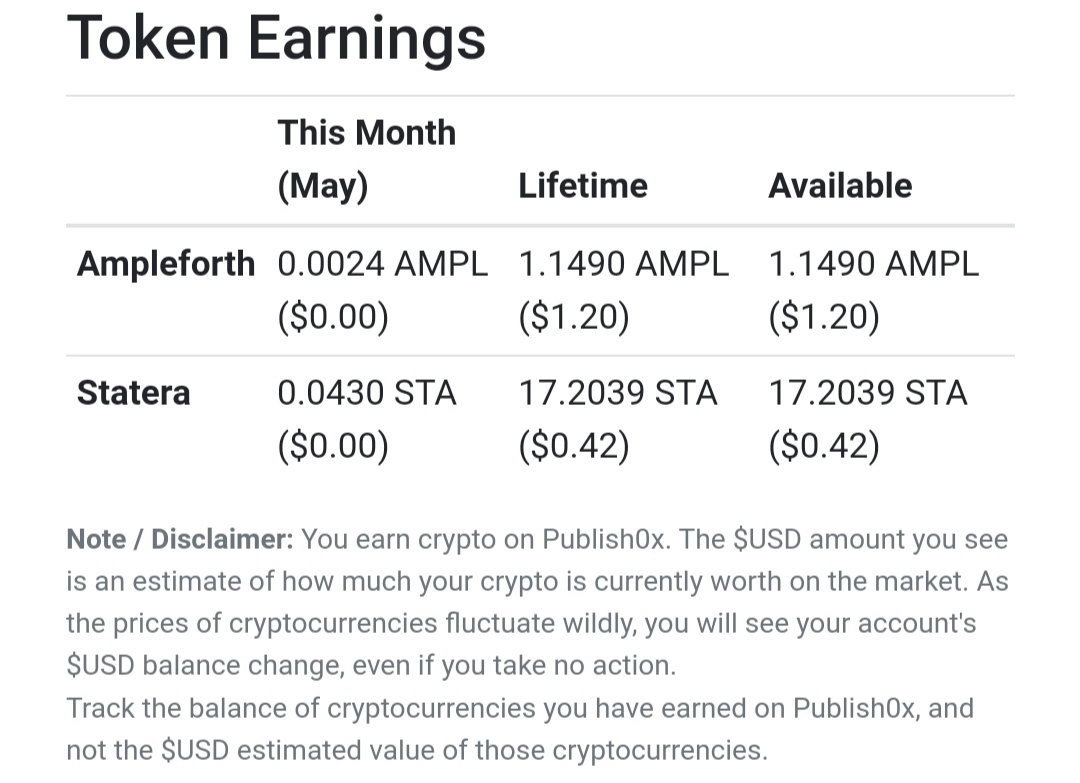Screen dimensions: 1080x783
Task: Click the Ampleforth Available ($1.20) amount
Action: pos(824,317)
